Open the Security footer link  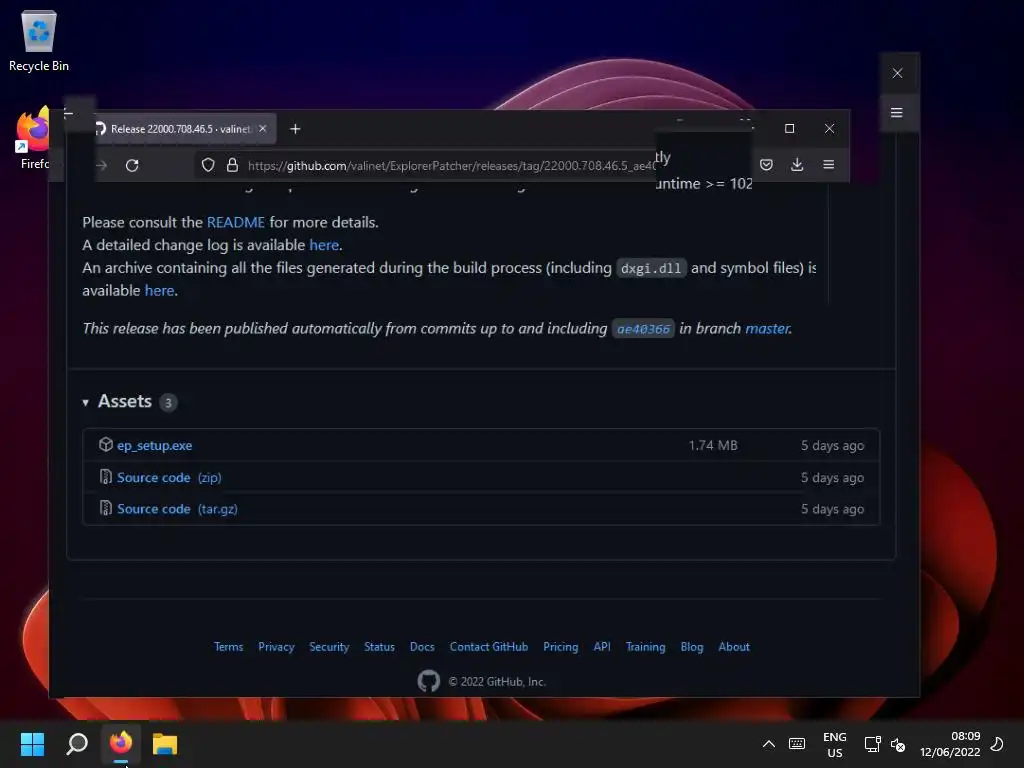click(x=329, y=647)
